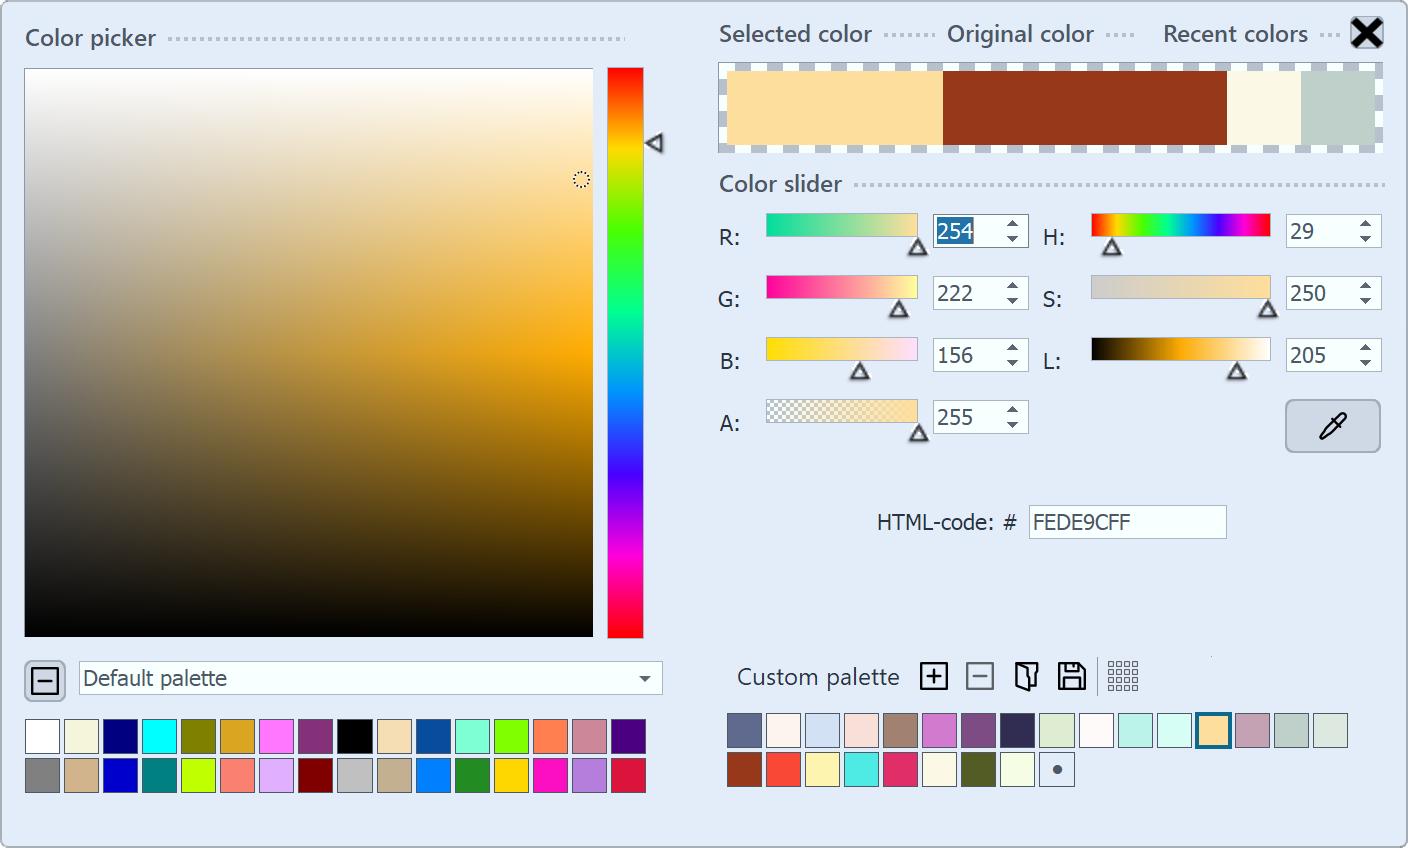Select the HTML-code input field
This screenshot has height=848, width=1408.
(x=1127, y=521)
